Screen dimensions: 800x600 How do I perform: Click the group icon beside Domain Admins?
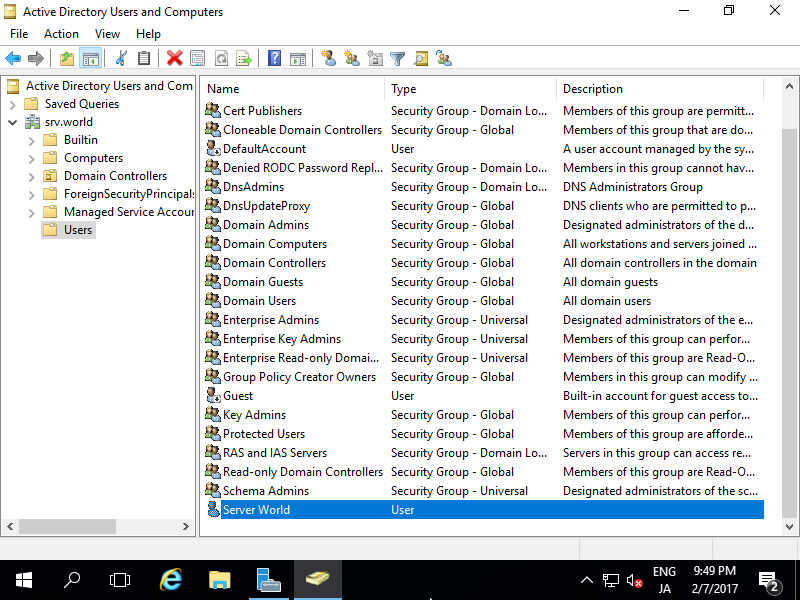tap(213, 224)
